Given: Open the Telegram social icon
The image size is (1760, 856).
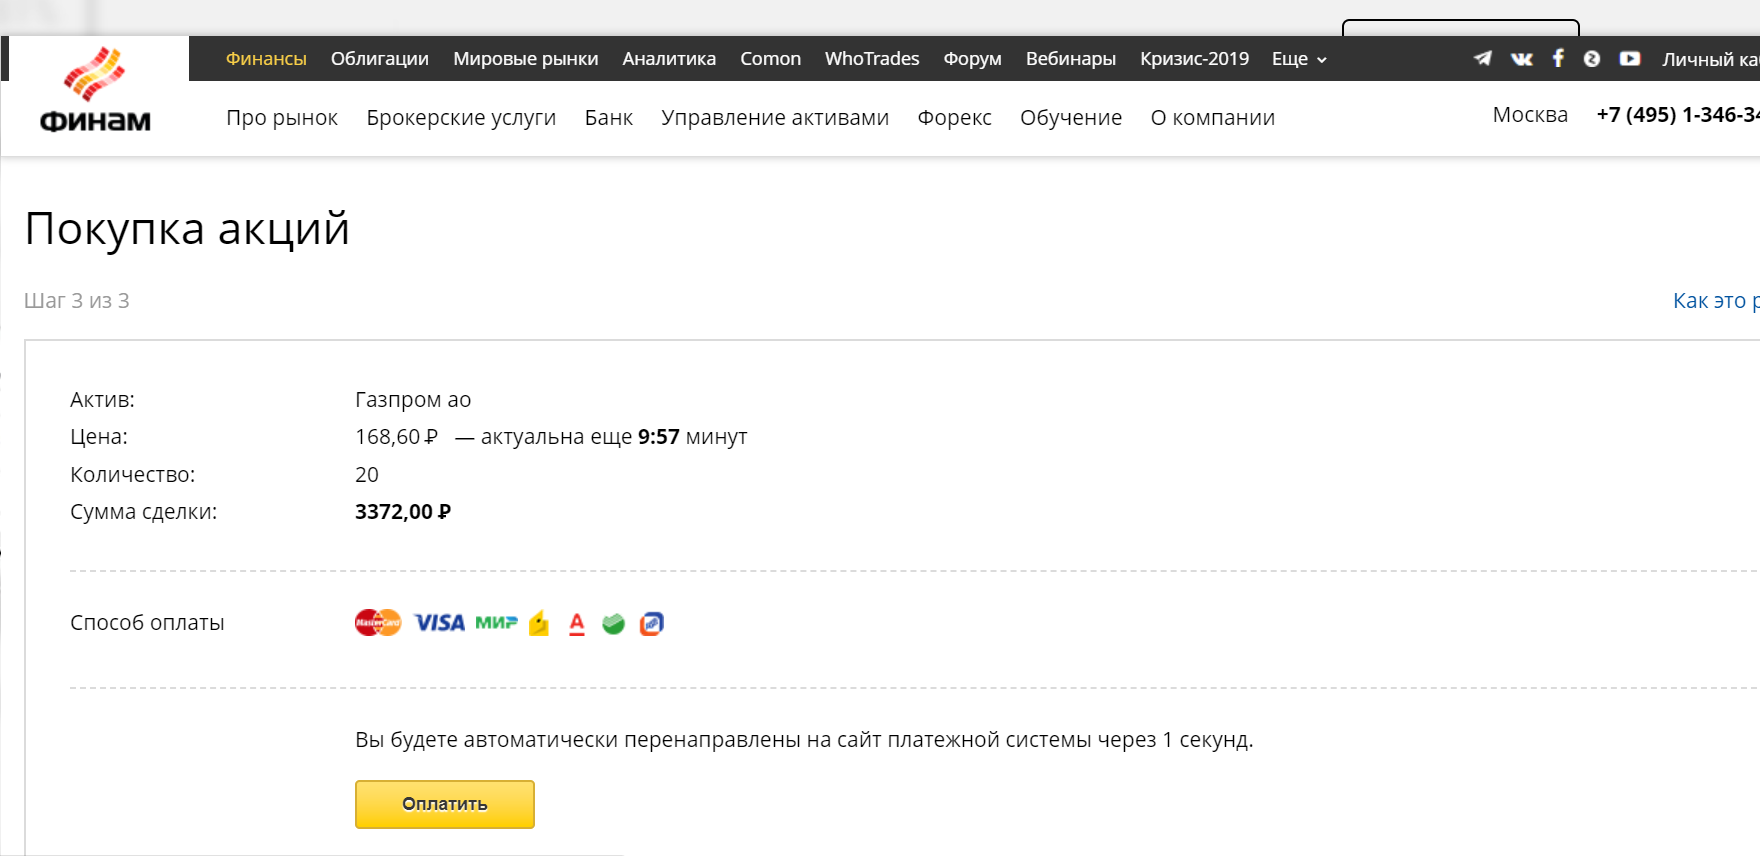Looking at the screenshot, I should tap(1483, 59).
